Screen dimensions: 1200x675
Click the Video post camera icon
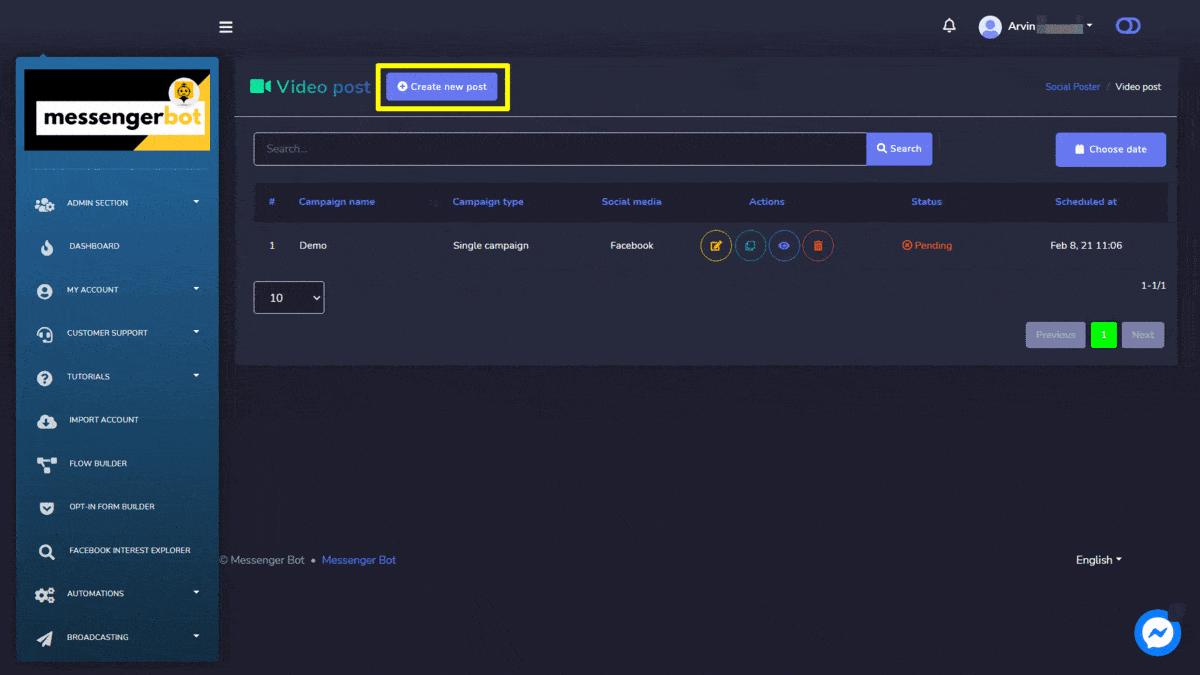(x=260, y=86)
